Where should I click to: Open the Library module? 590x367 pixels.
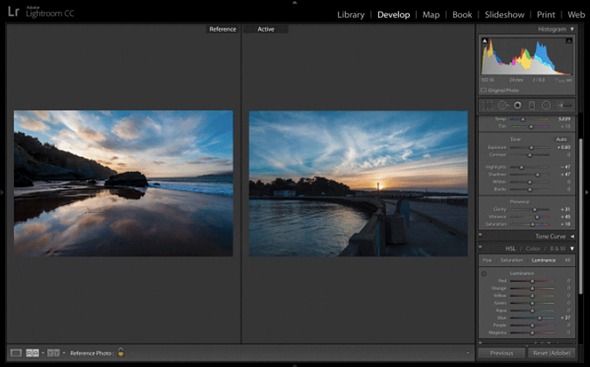[x=351, y=15]
